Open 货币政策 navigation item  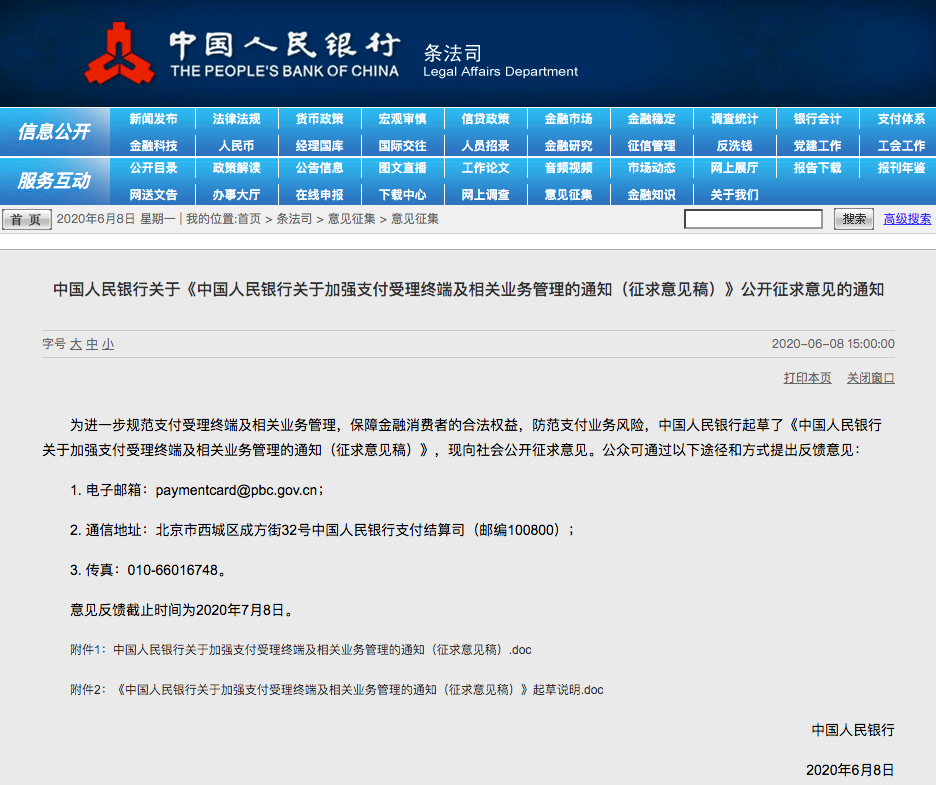[x=319, y=119]
